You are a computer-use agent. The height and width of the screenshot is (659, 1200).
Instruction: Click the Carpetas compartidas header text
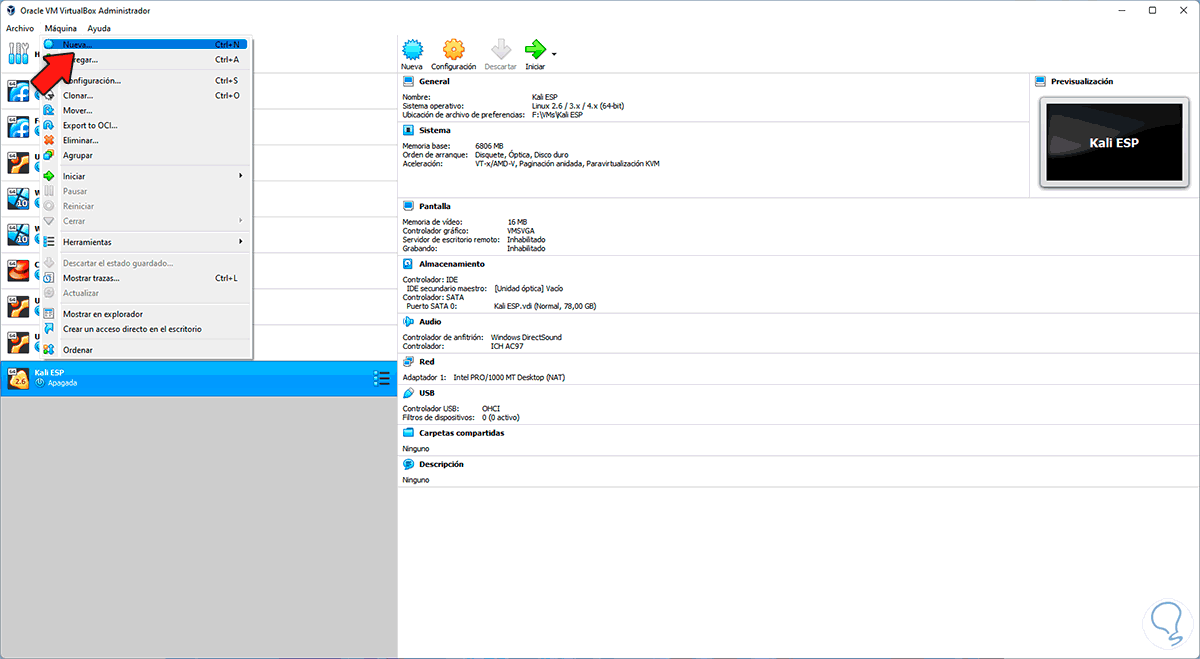point(461,433)
